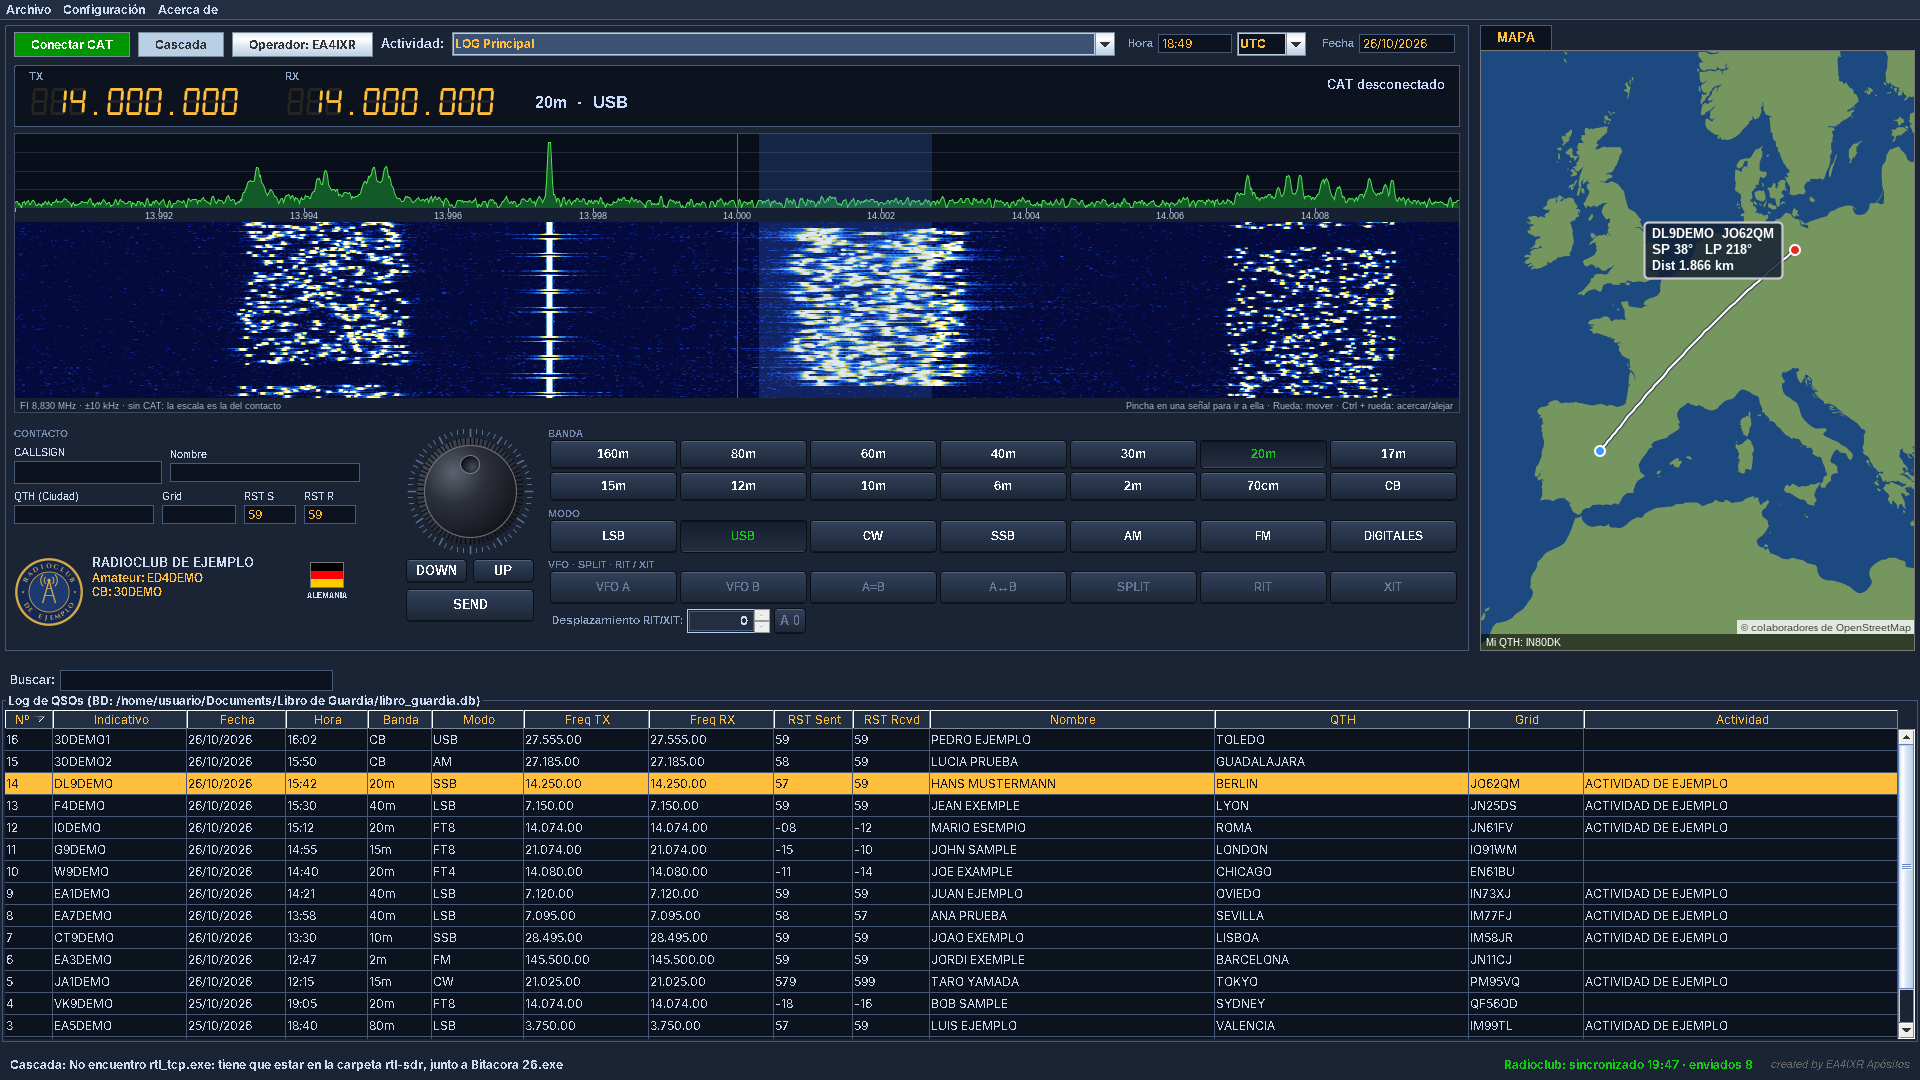Select the 20m band button
Screen dimensions: 1920x1080
1263,454
